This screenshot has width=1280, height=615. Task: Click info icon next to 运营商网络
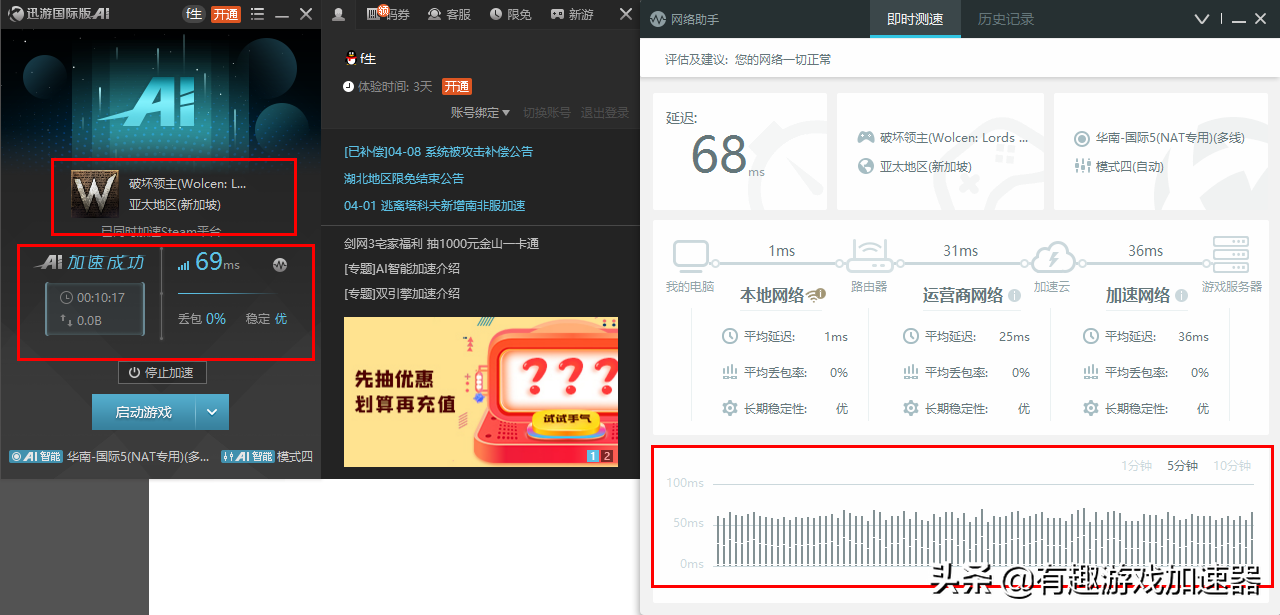[x=1014, y=296]
